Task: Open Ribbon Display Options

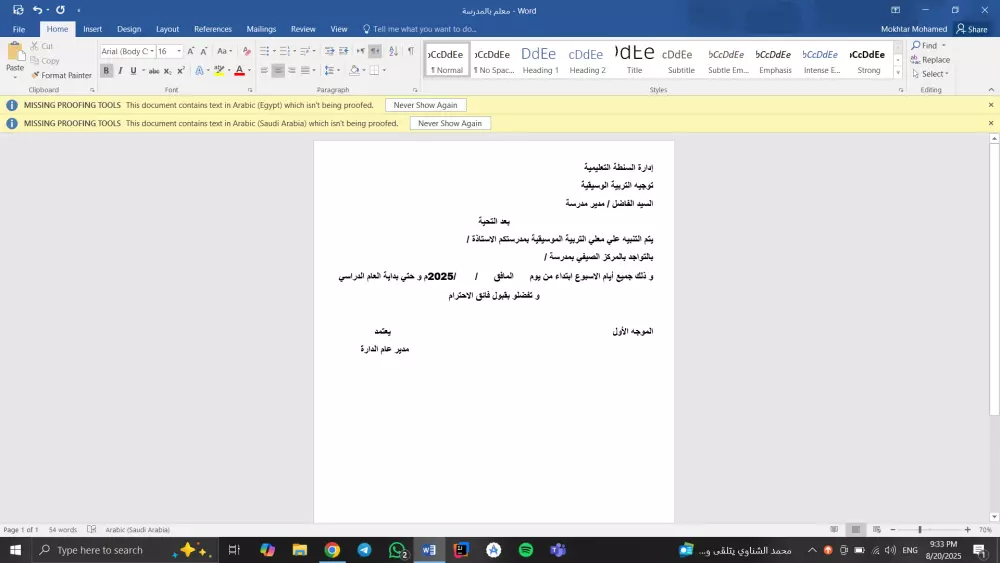Action: click(895, 10)
